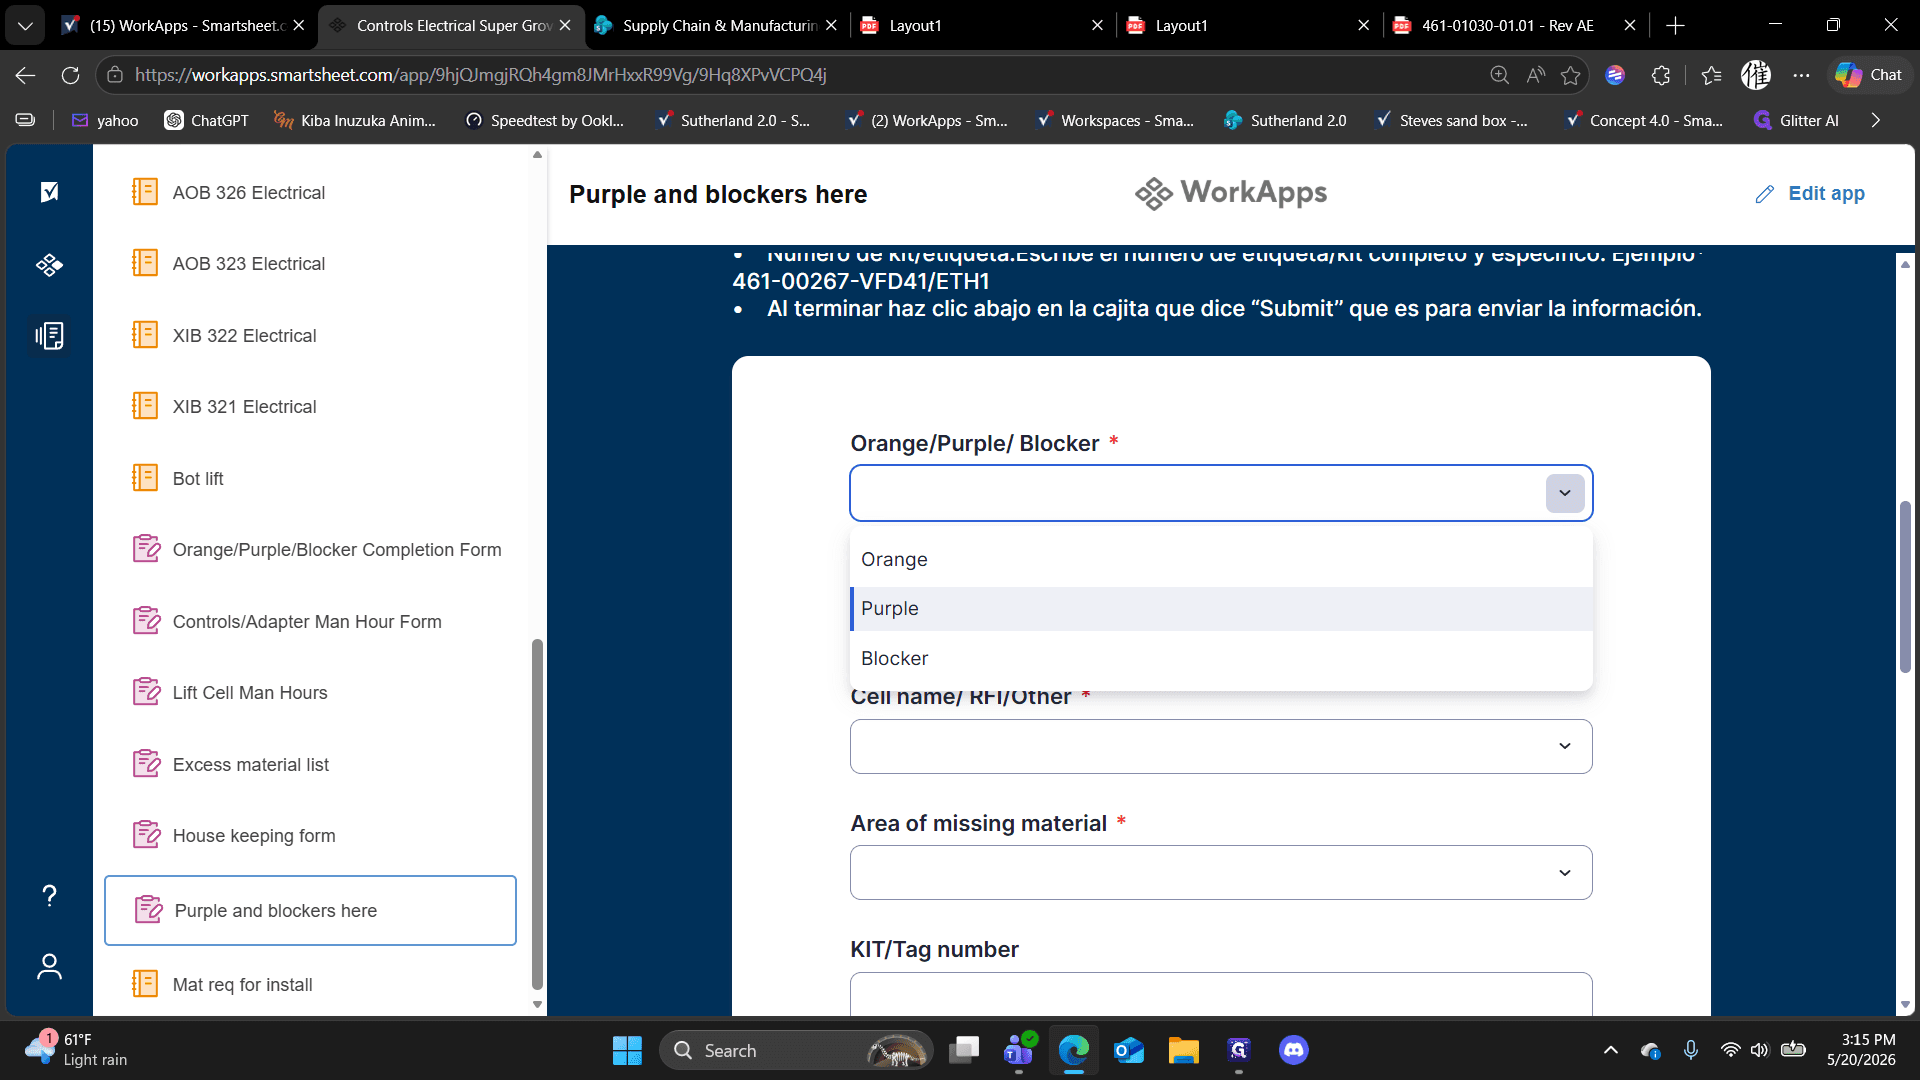Go back using the browser back arrow

[25, 75]
